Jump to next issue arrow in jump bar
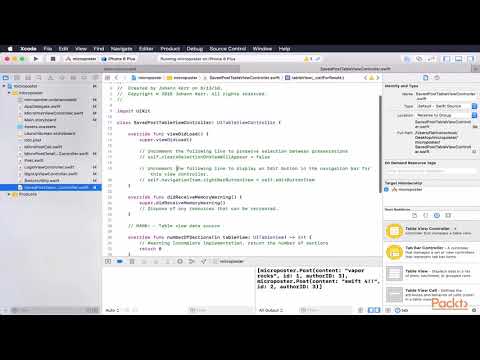 (x=378, y=78)
